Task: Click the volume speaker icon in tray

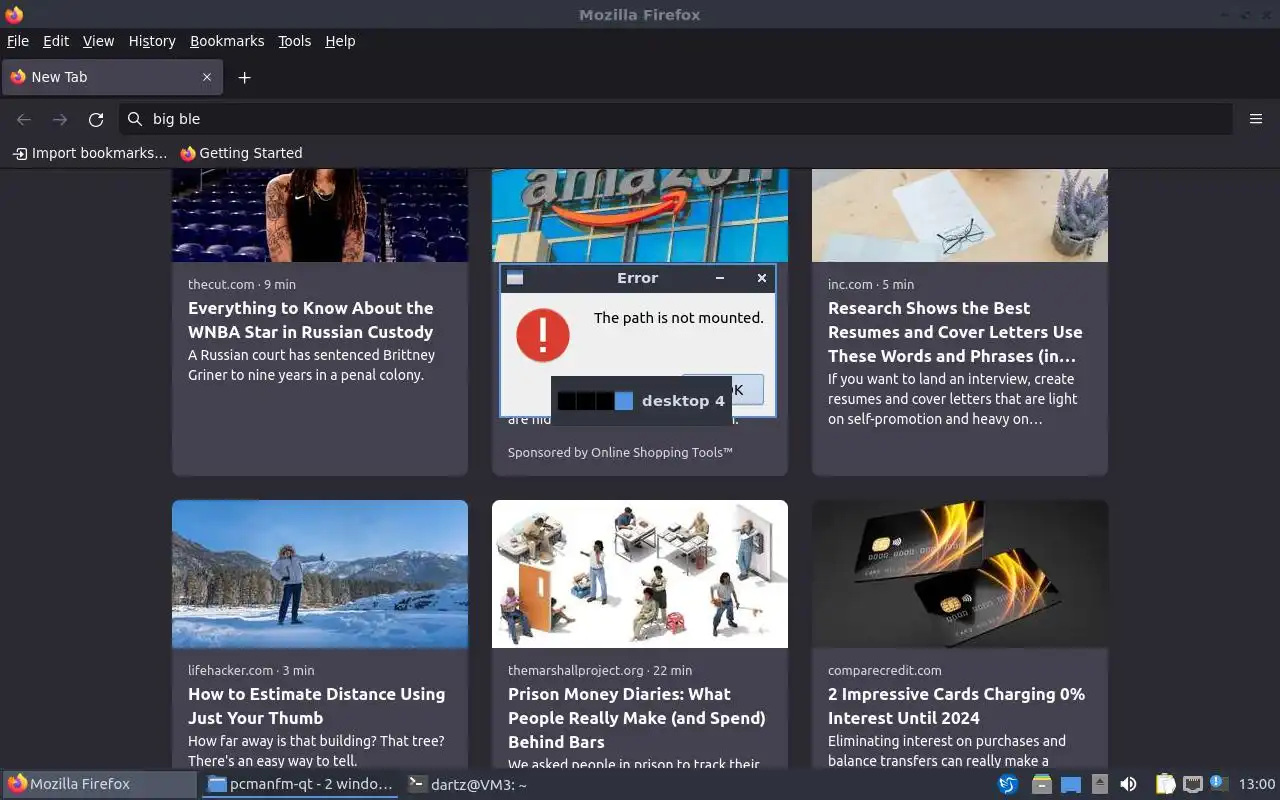Action: 1128,784
